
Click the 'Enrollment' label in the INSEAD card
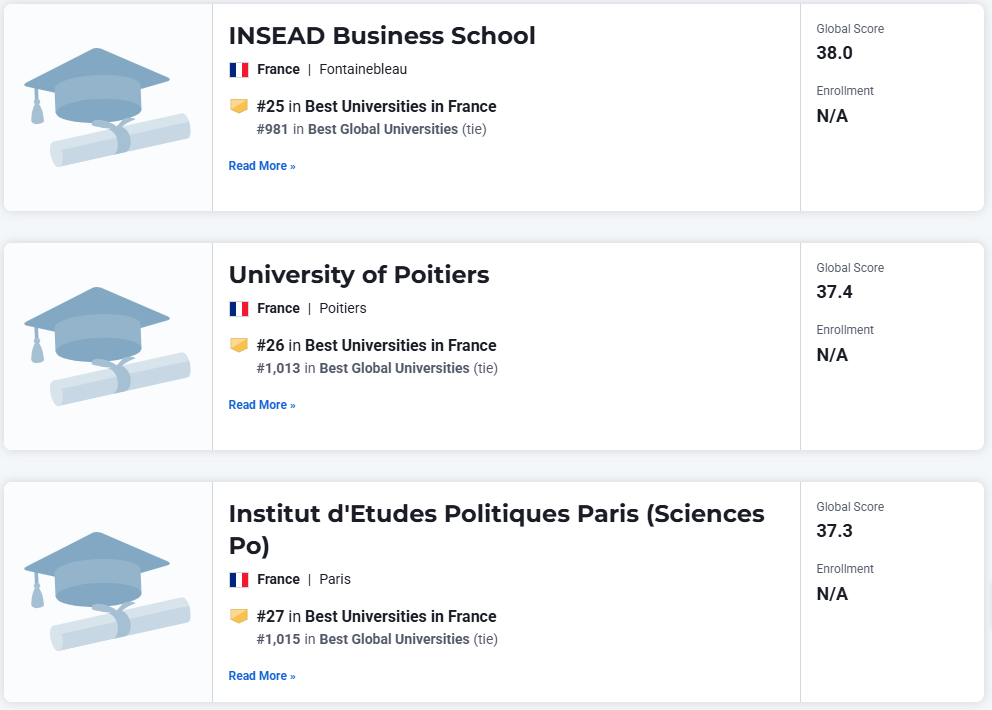point(845,91)
